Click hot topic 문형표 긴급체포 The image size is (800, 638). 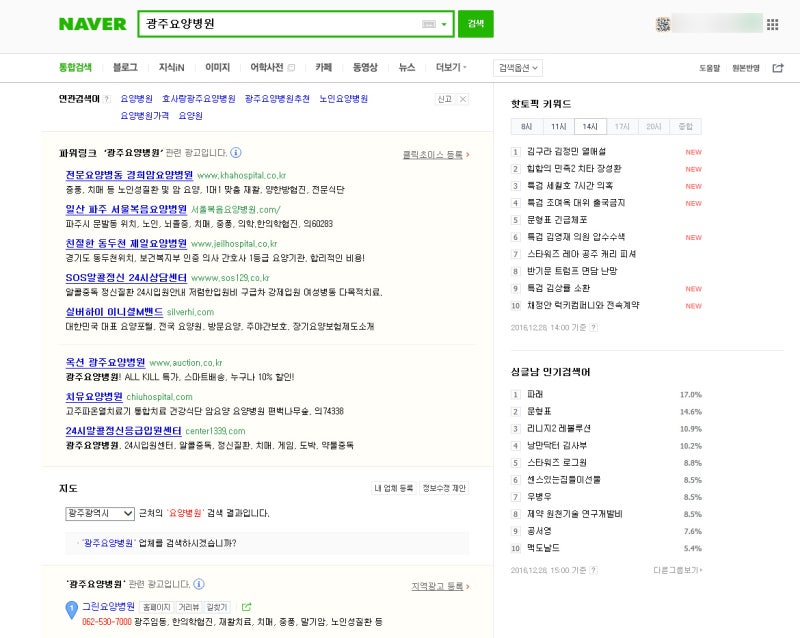click(x=557, y=220)
